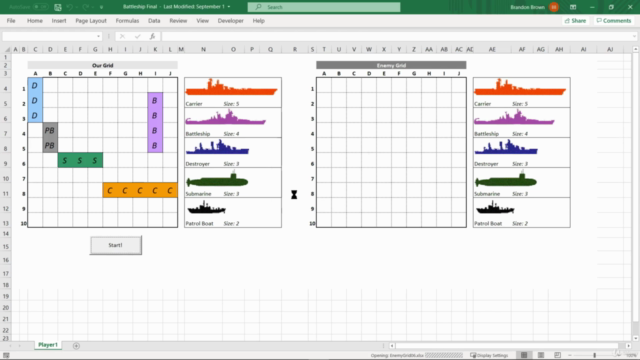Open the file name dropdown in title bar
Viewport: 640px width, 360px height.
(x=229, y=7)
